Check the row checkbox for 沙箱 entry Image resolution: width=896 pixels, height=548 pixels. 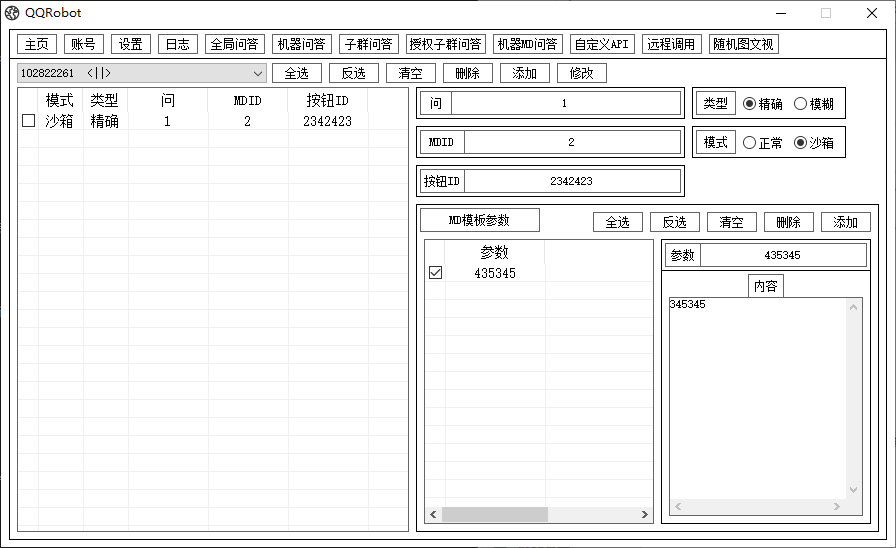28,121
